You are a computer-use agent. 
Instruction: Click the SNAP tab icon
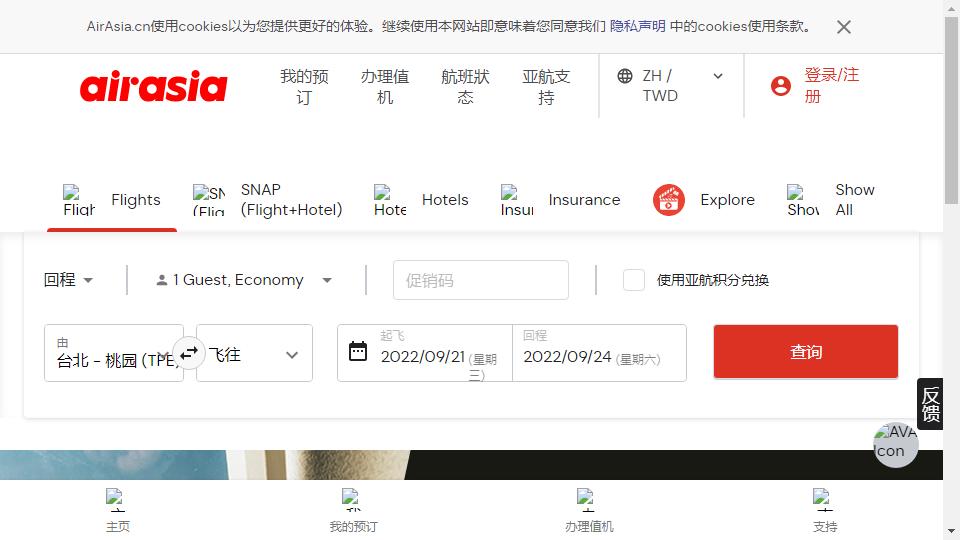[209, 200]
